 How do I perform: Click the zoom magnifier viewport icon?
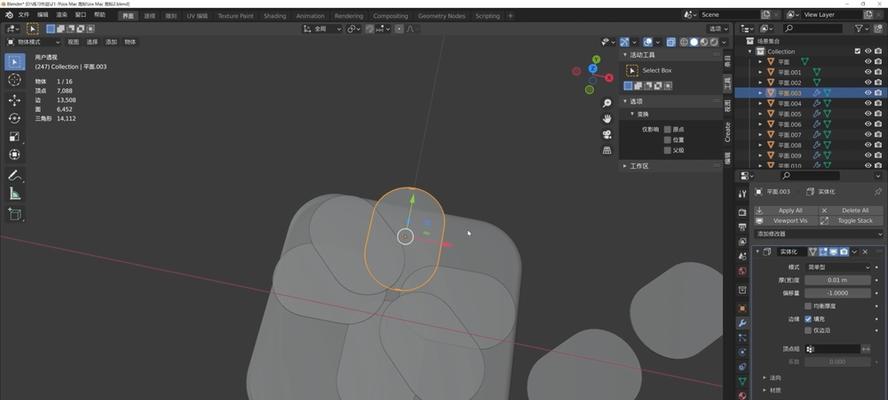607,103
